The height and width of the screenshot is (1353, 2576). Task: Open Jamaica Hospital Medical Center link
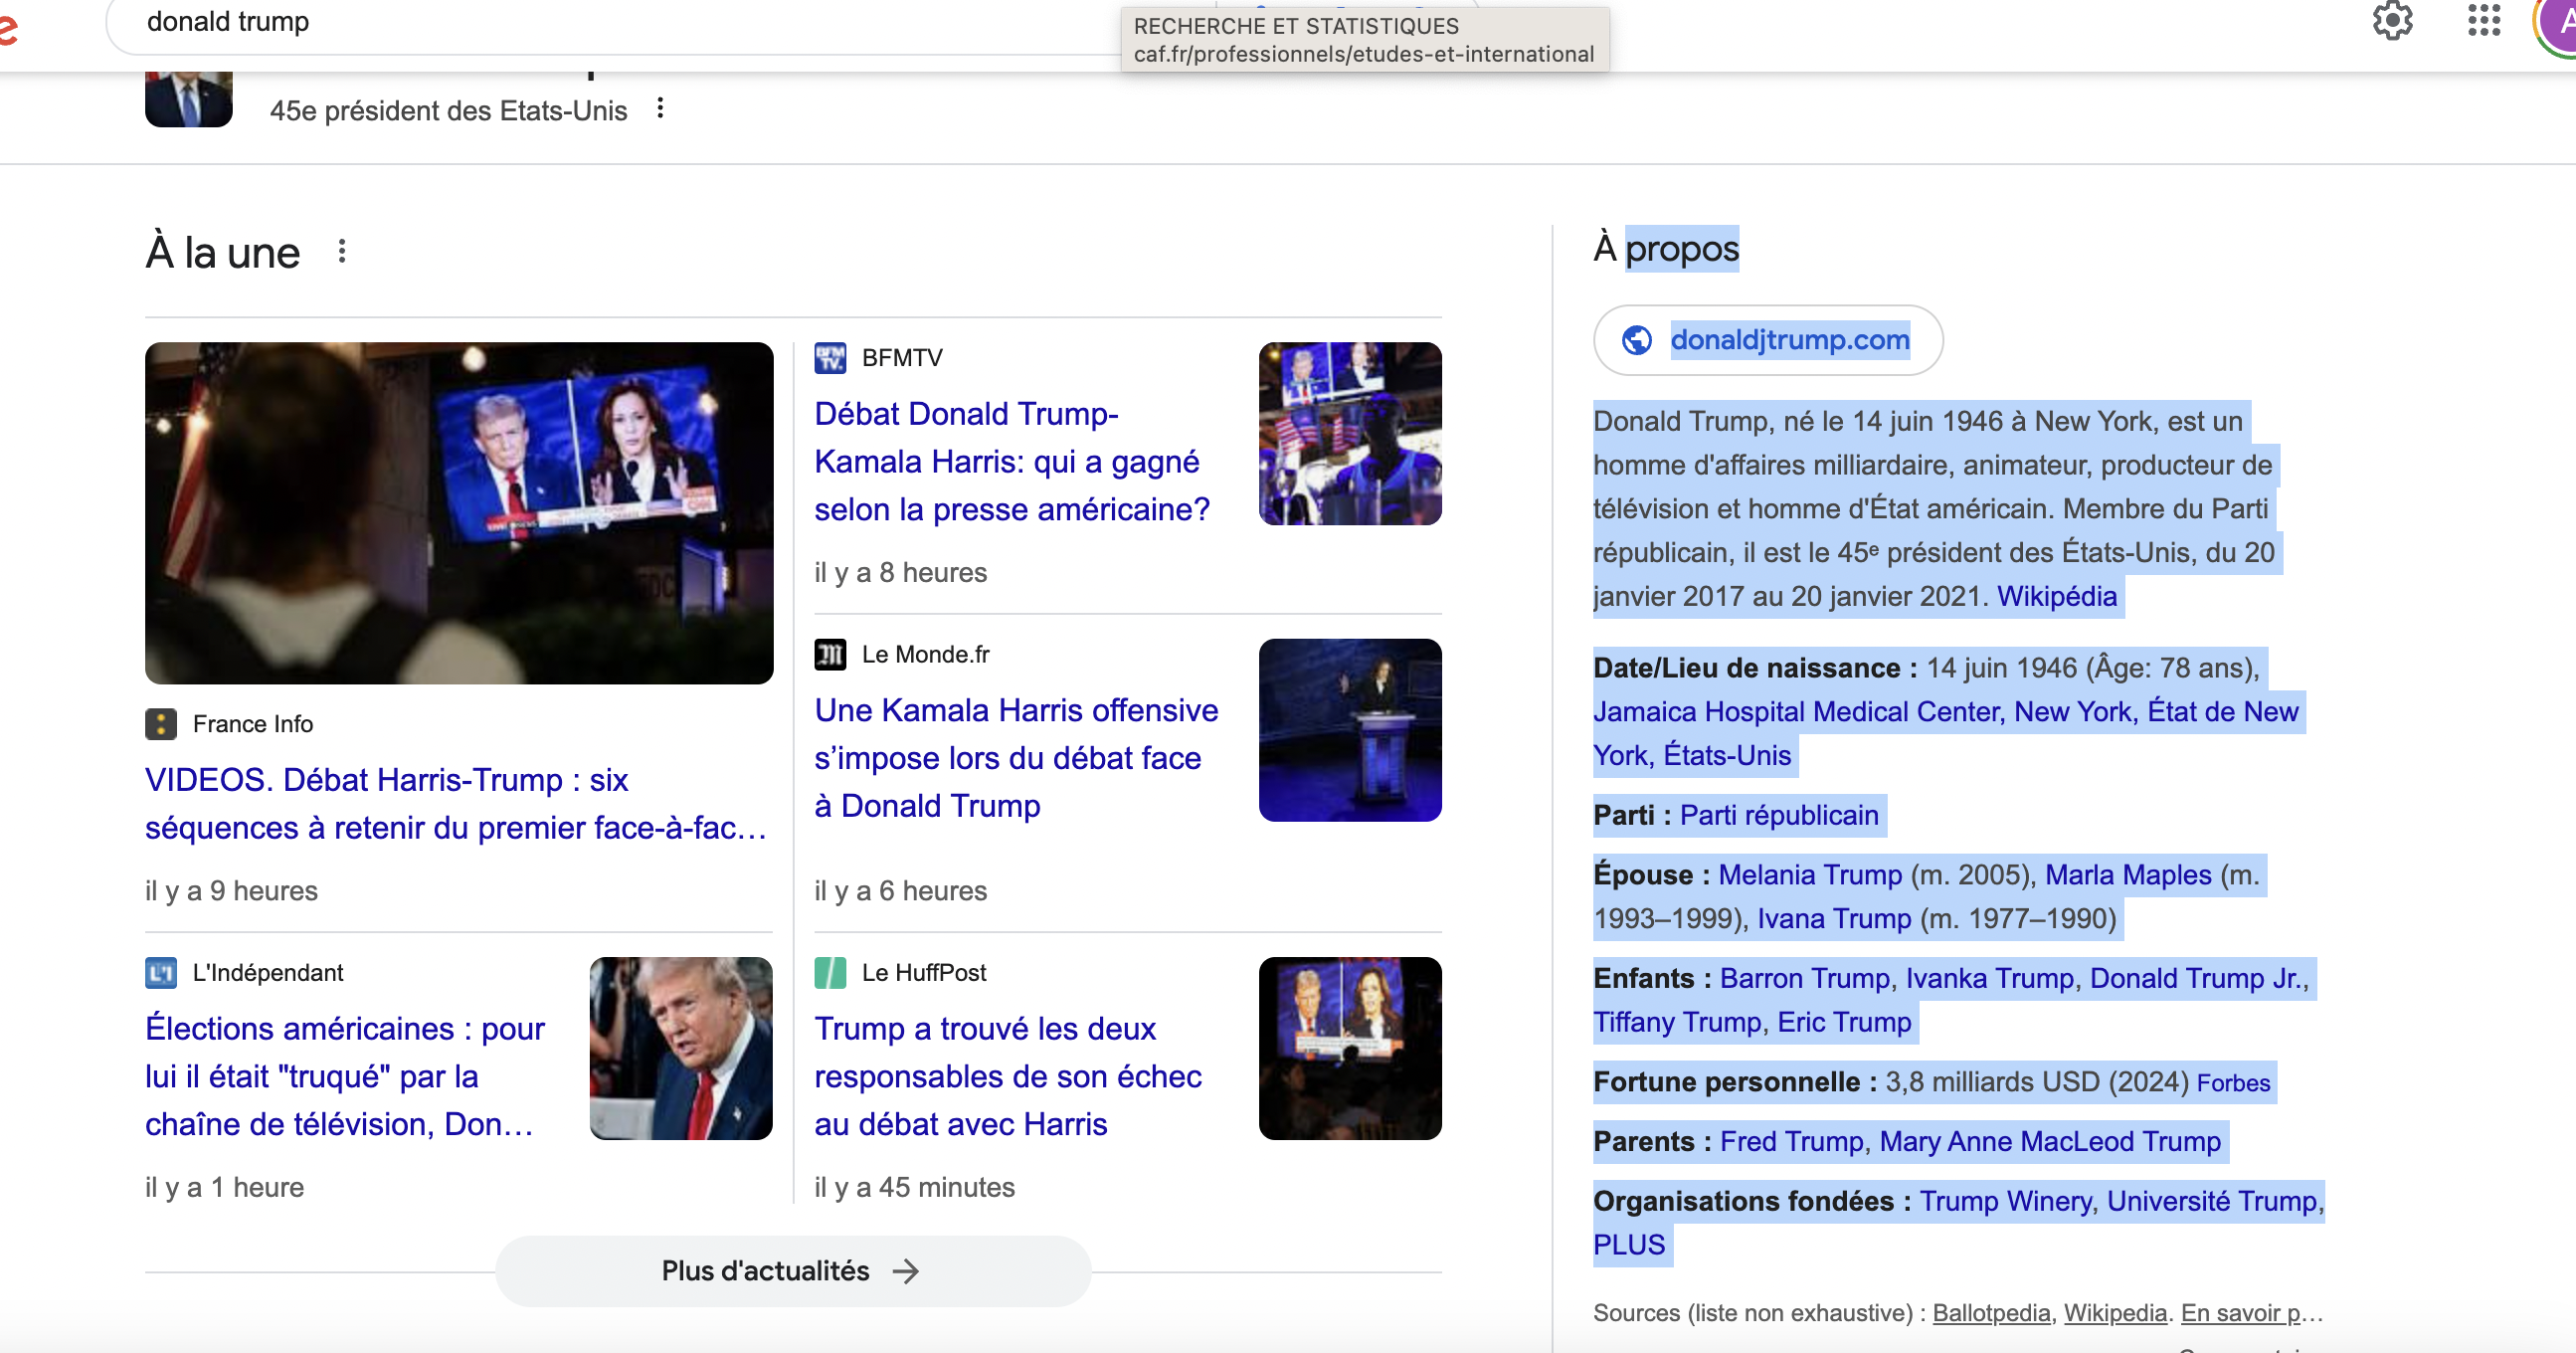click(1945, 734)
